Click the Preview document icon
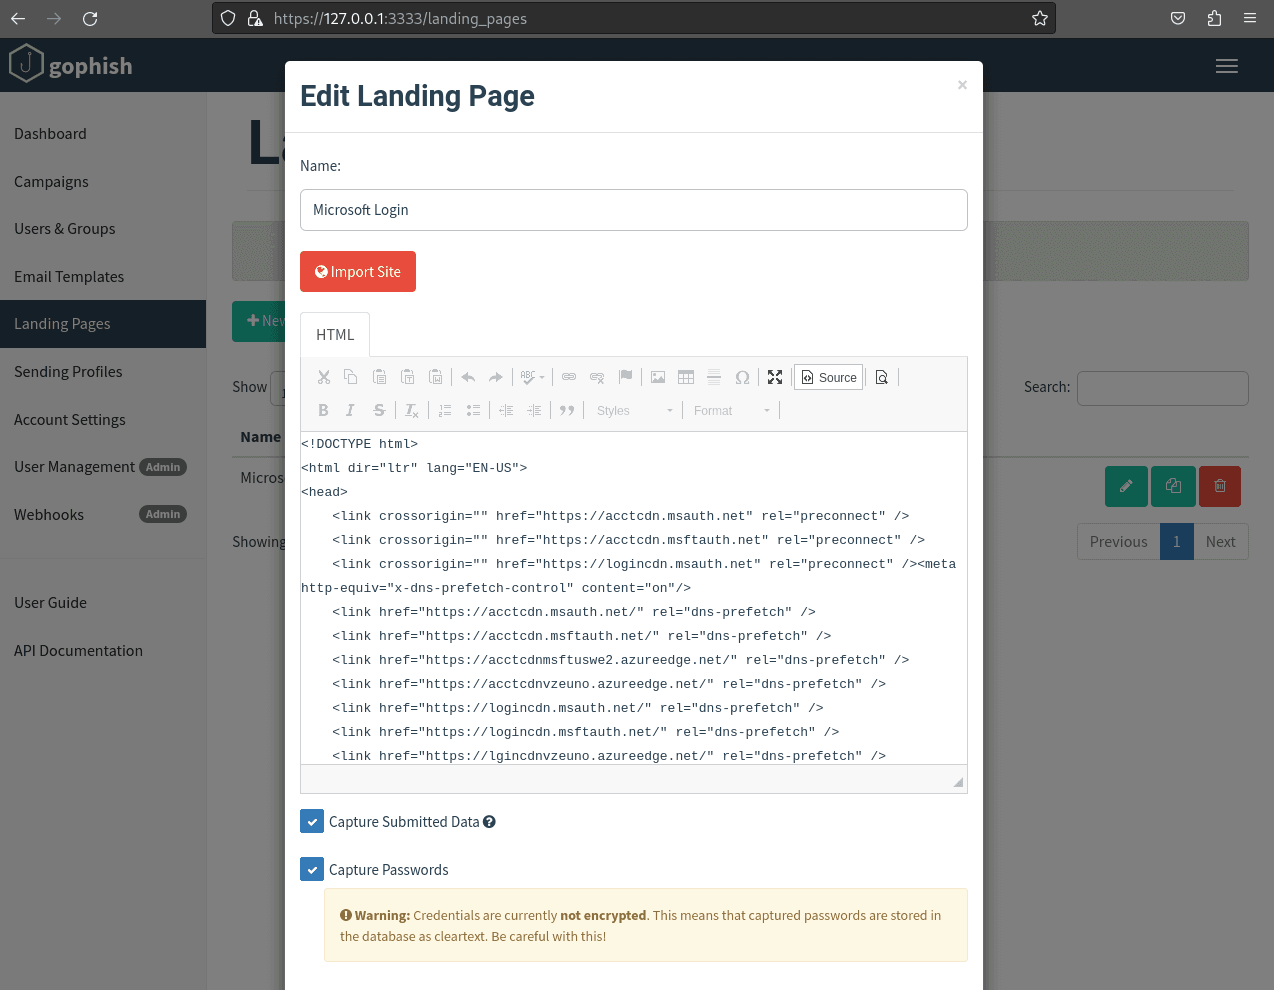The width and height of the screenshot is (1274, 990). 882,377
